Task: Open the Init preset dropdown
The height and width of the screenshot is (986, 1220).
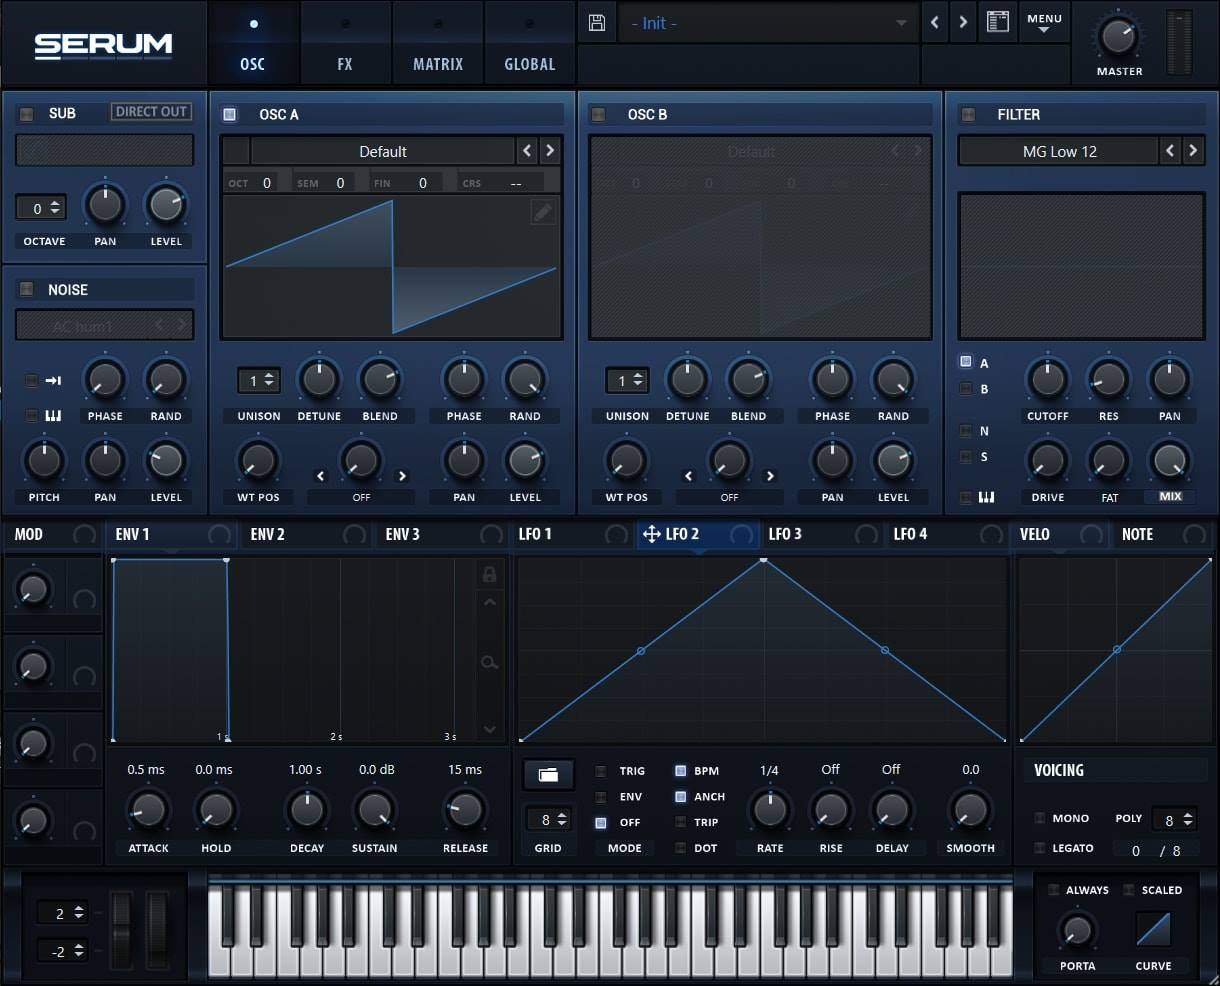Action: [x=765, y=22]
